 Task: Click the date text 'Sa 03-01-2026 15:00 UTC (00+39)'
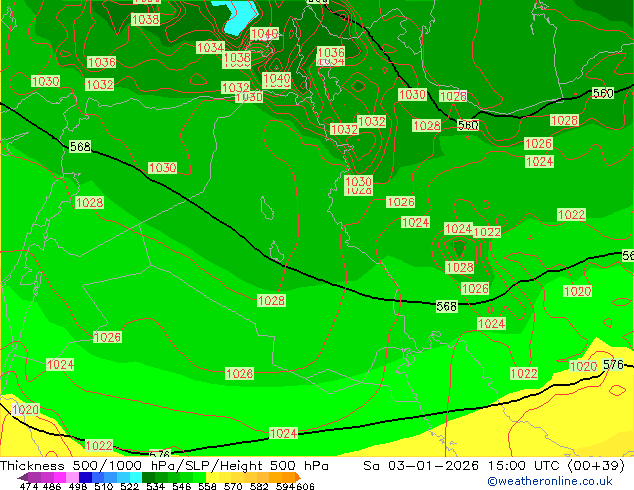(x=494, y=466)
